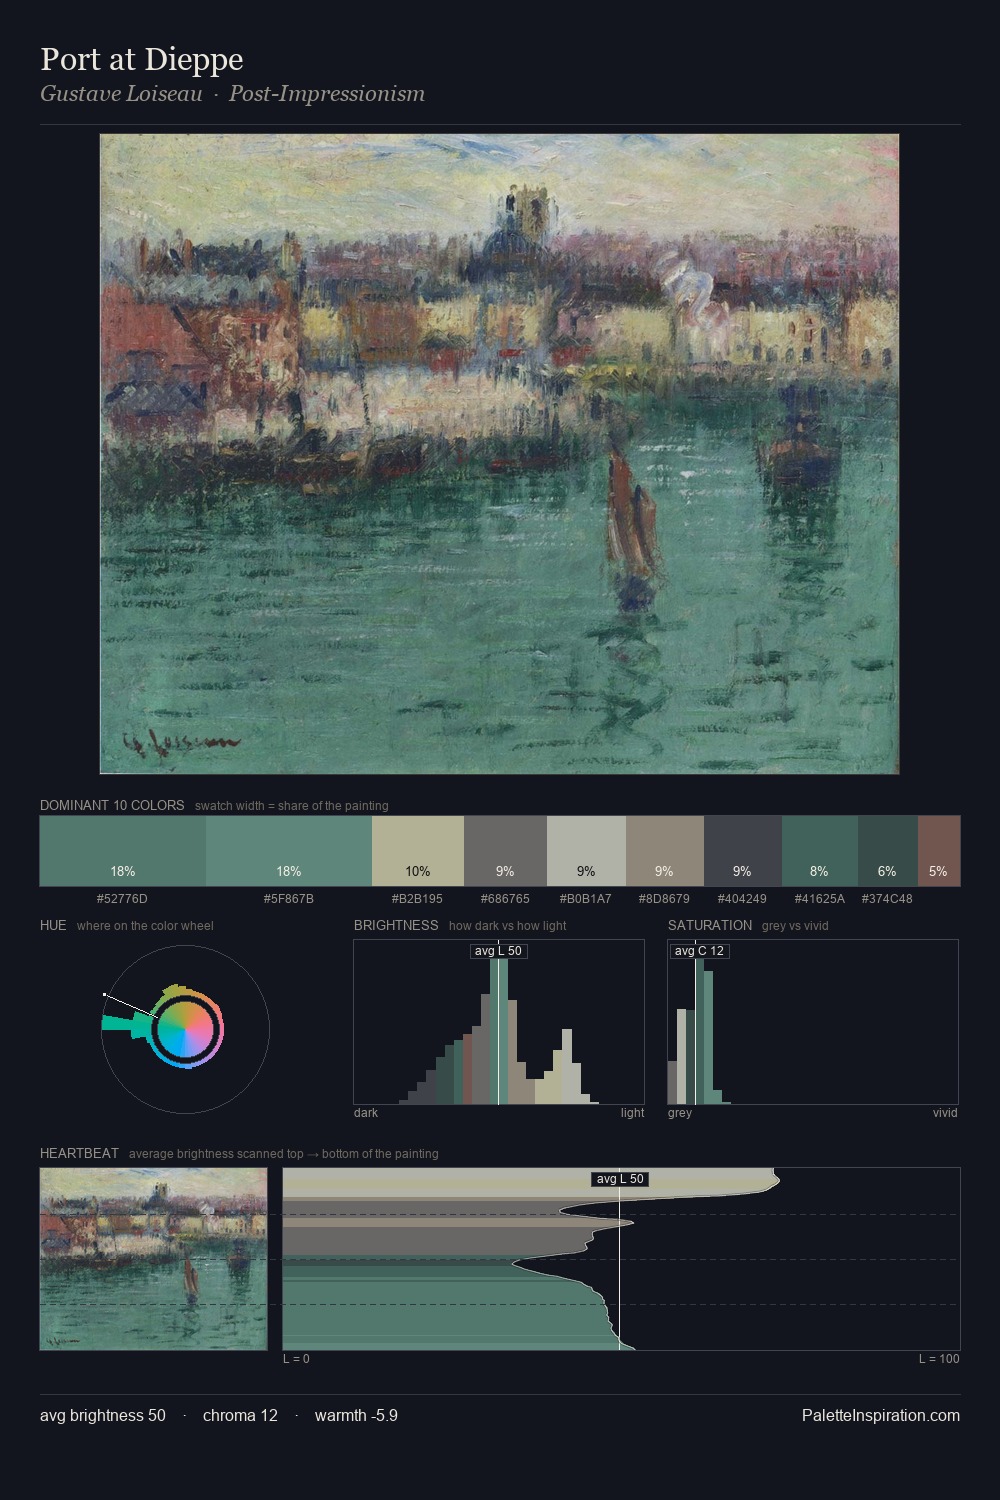Viewport: 1000px width, 1500px height.
Task: Click "how dark vs how light" caption
Action: [x=508, y=926]
